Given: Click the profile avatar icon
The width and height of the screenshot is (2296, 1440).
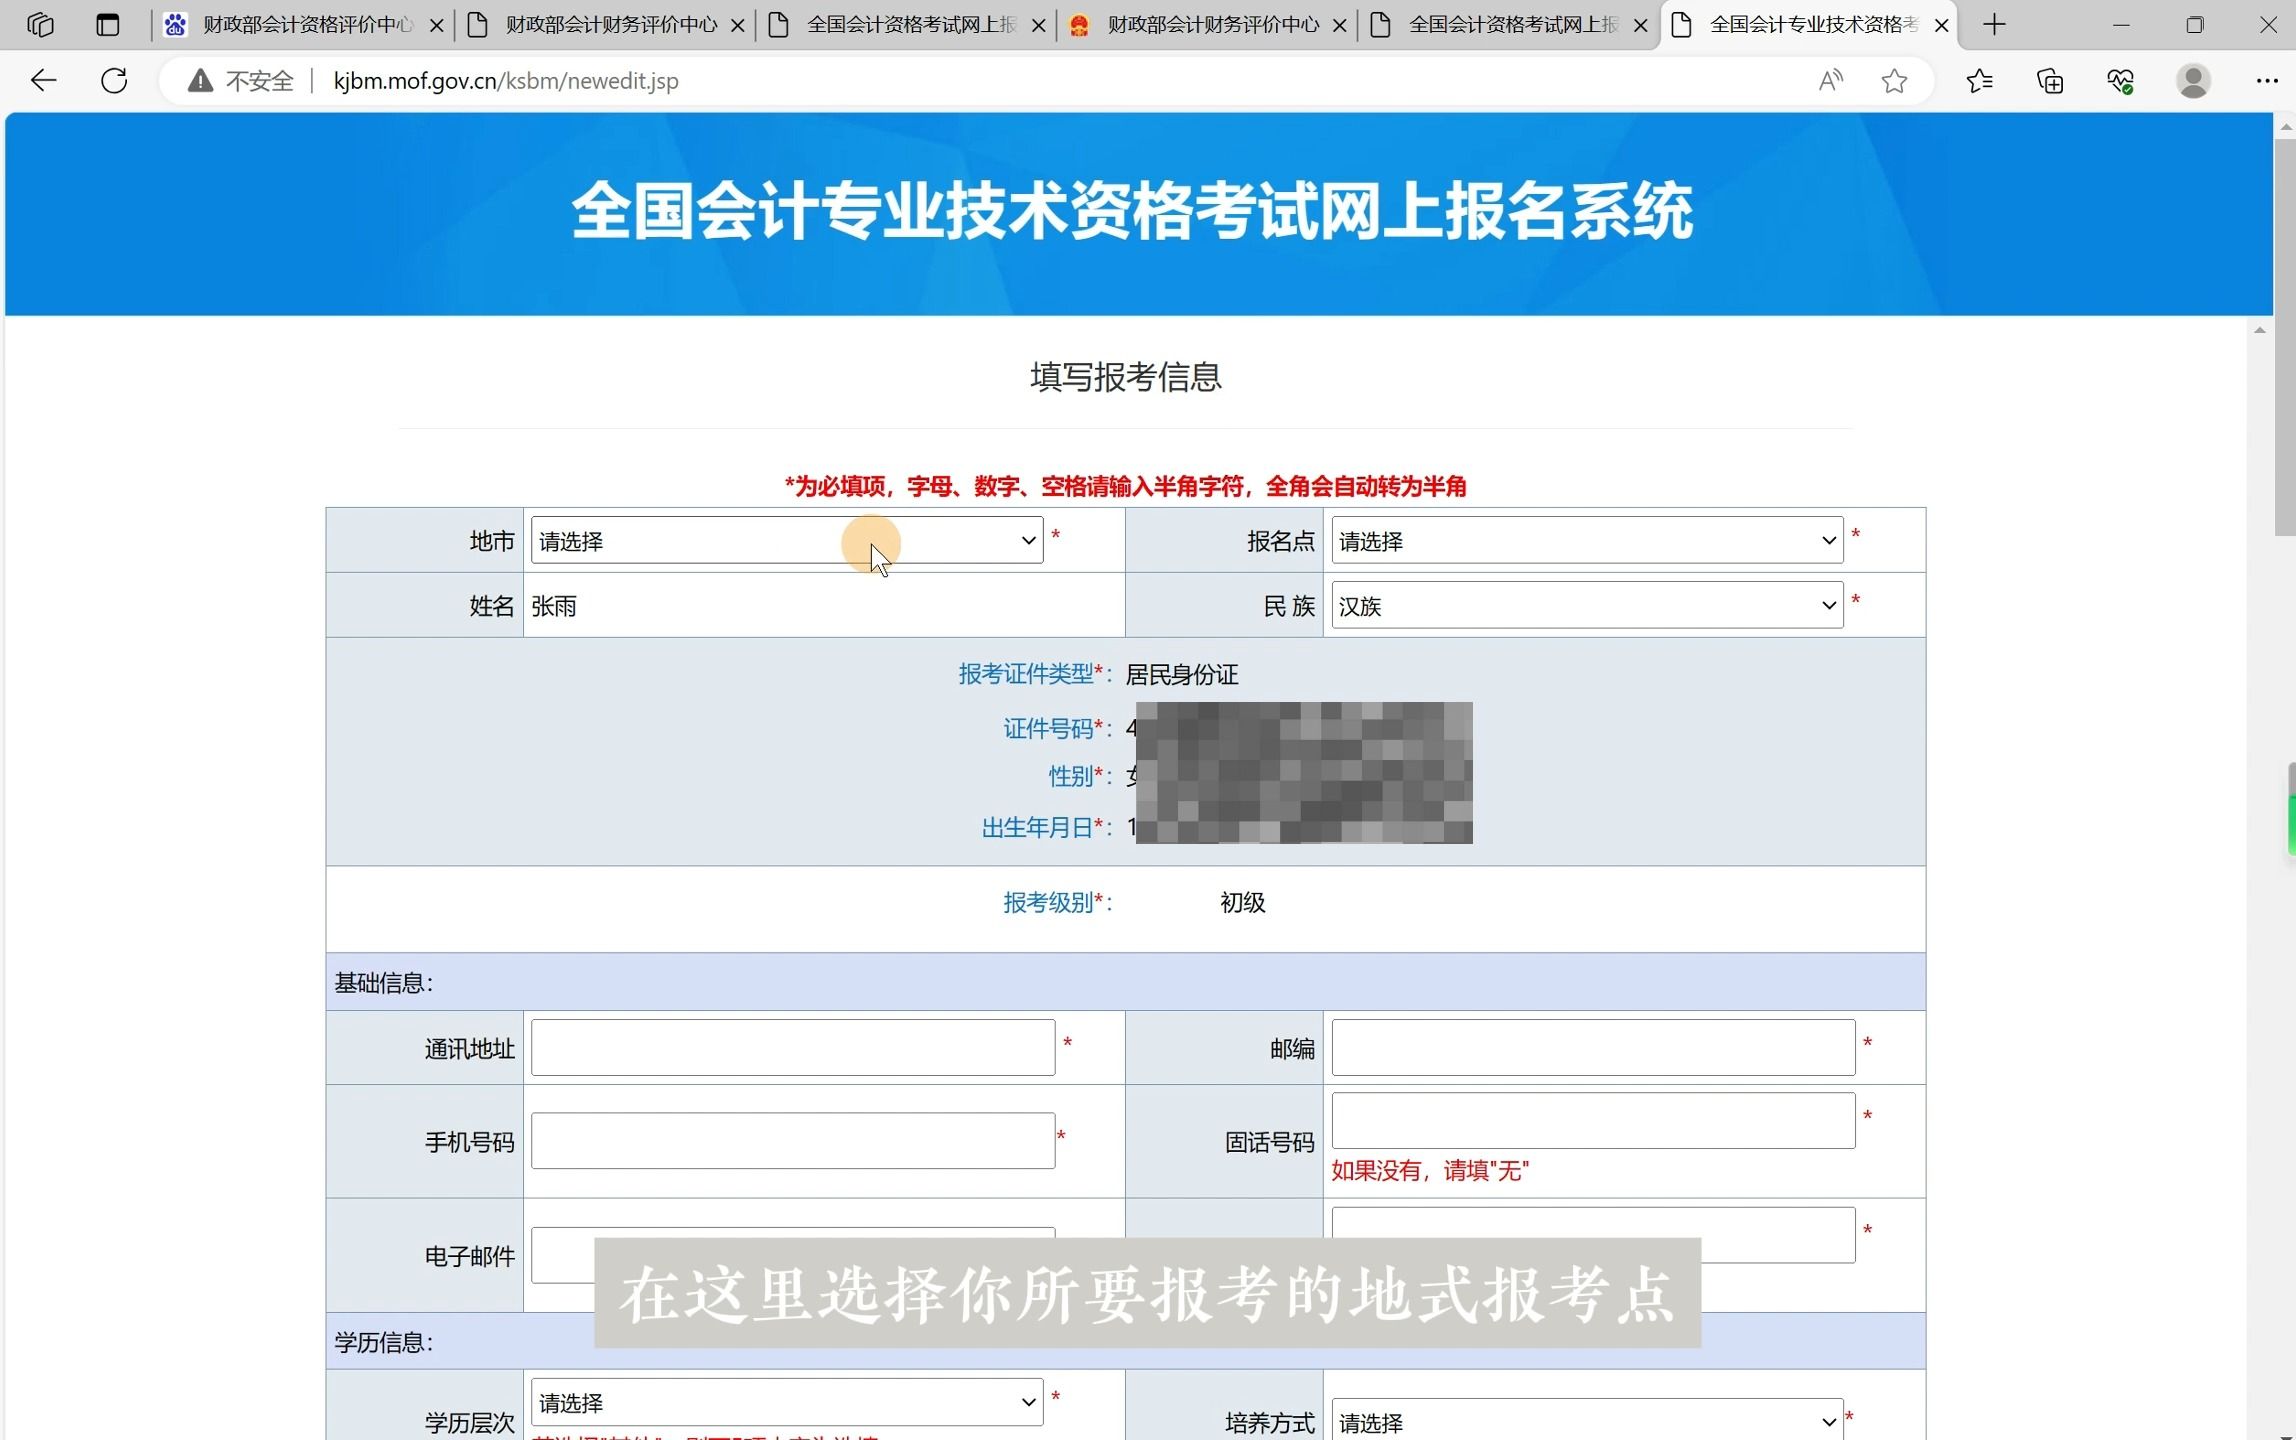Looking at the screenshot, I should pyautogui.click(x=2193, y=81).
